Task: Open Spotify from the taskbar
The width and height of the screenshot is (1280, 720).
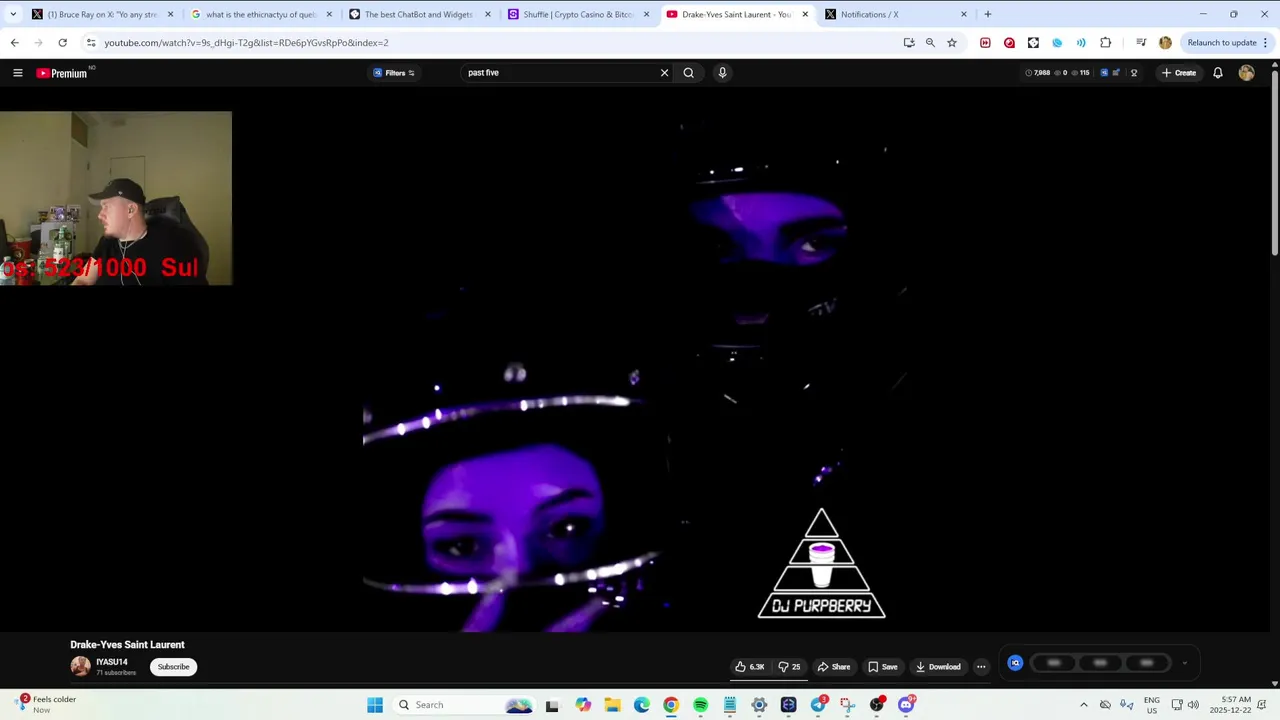Action: tap(700, 705)
